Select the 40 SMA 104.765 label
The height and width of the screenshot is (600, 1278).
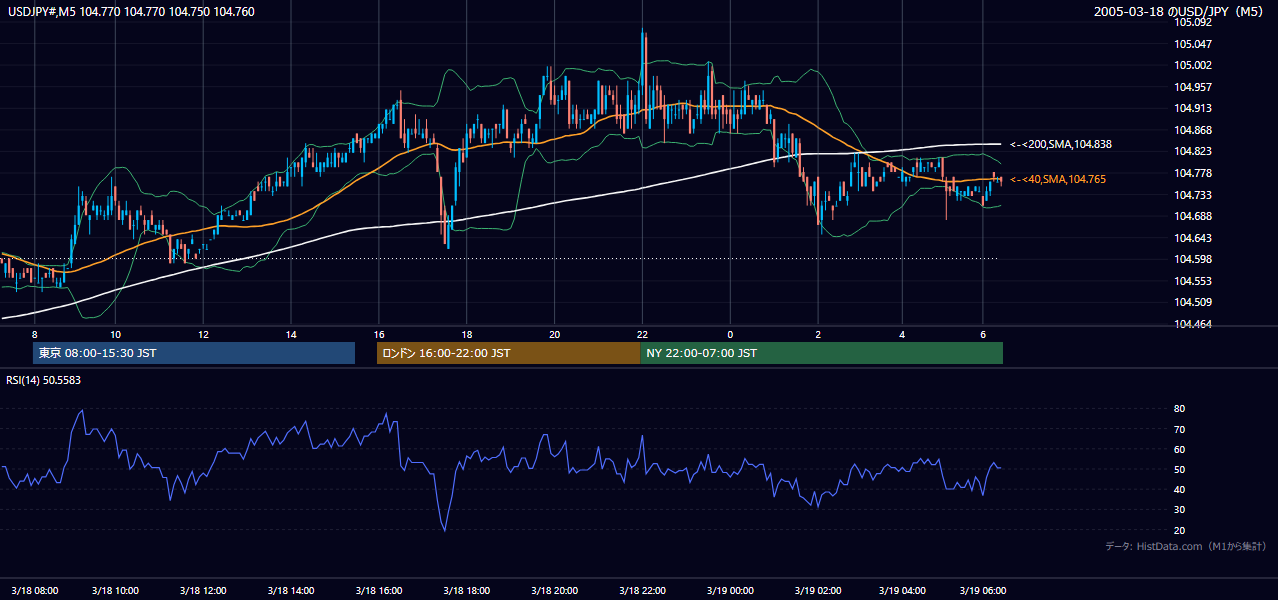click(1058, 179)
